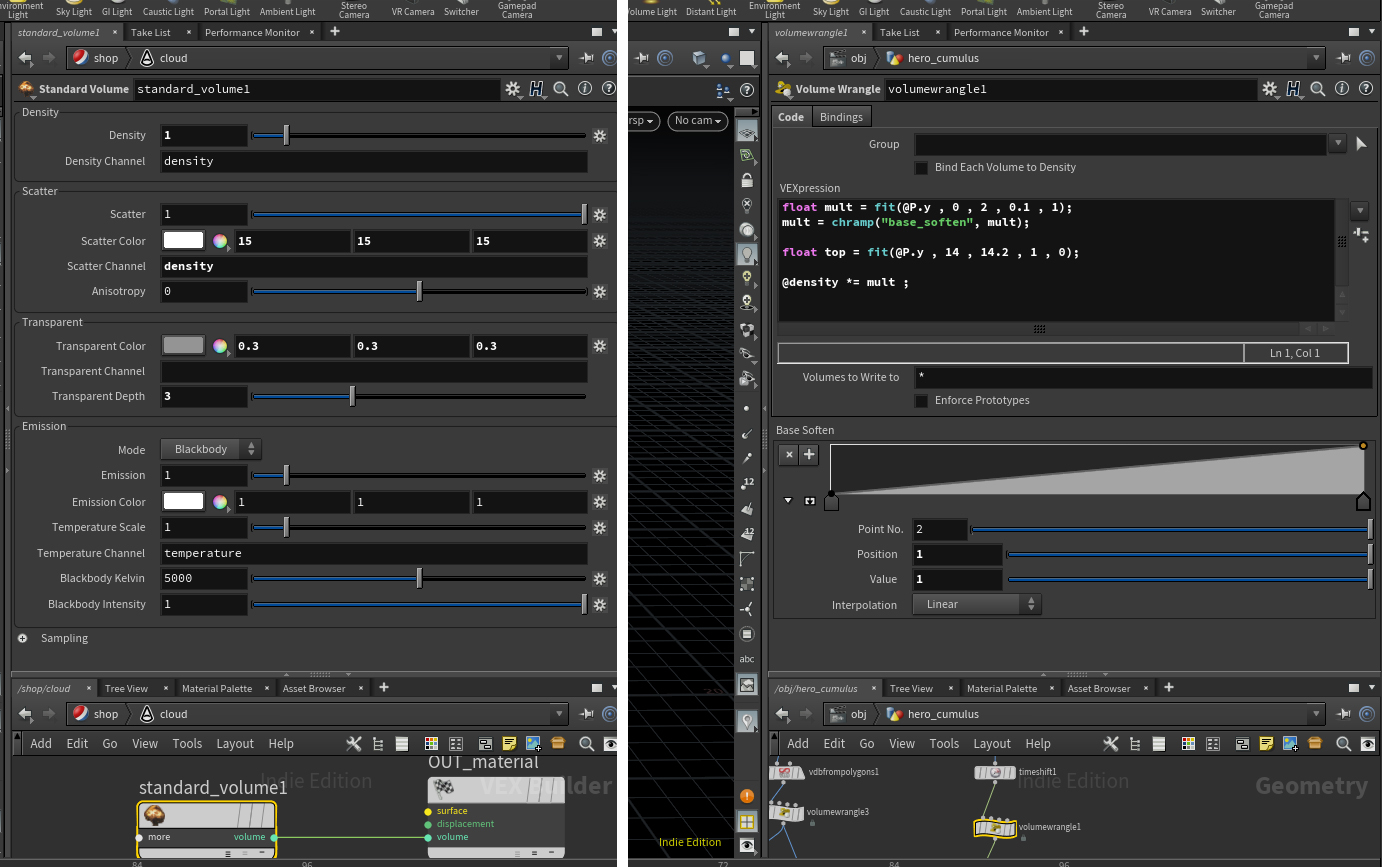Screen dimensions: 1382x867
Task: Open Transparent Color picker wheel
Action: coord(220,346)
